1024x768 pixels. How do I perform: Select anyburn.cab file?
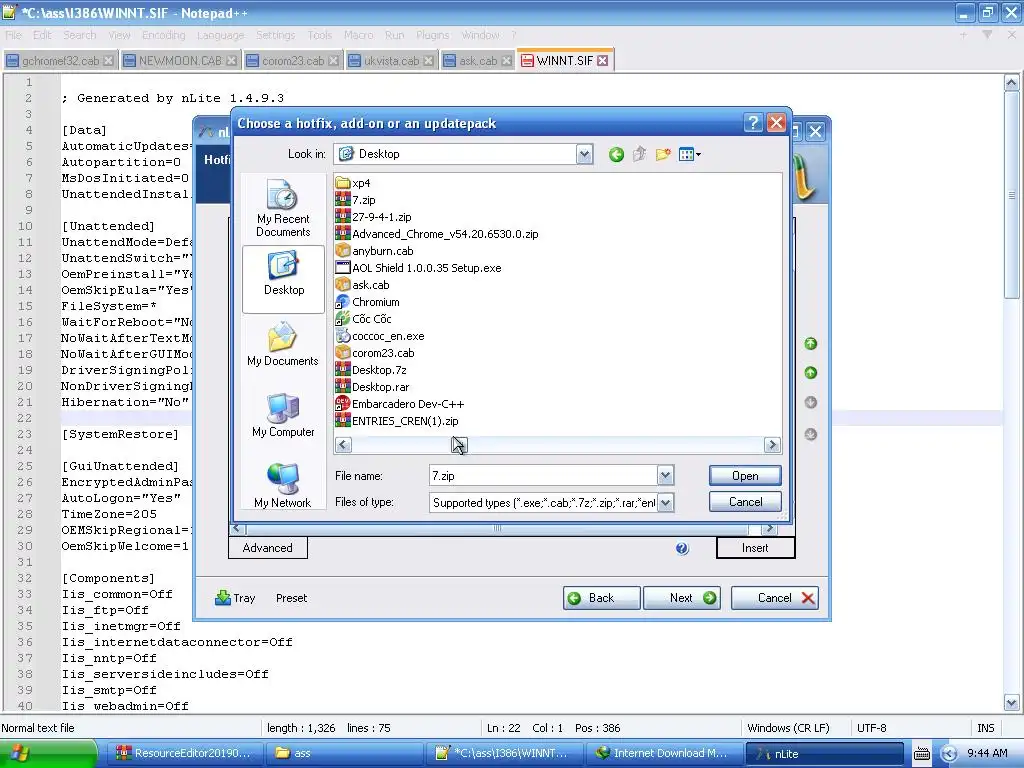click(x=375, y=251)
